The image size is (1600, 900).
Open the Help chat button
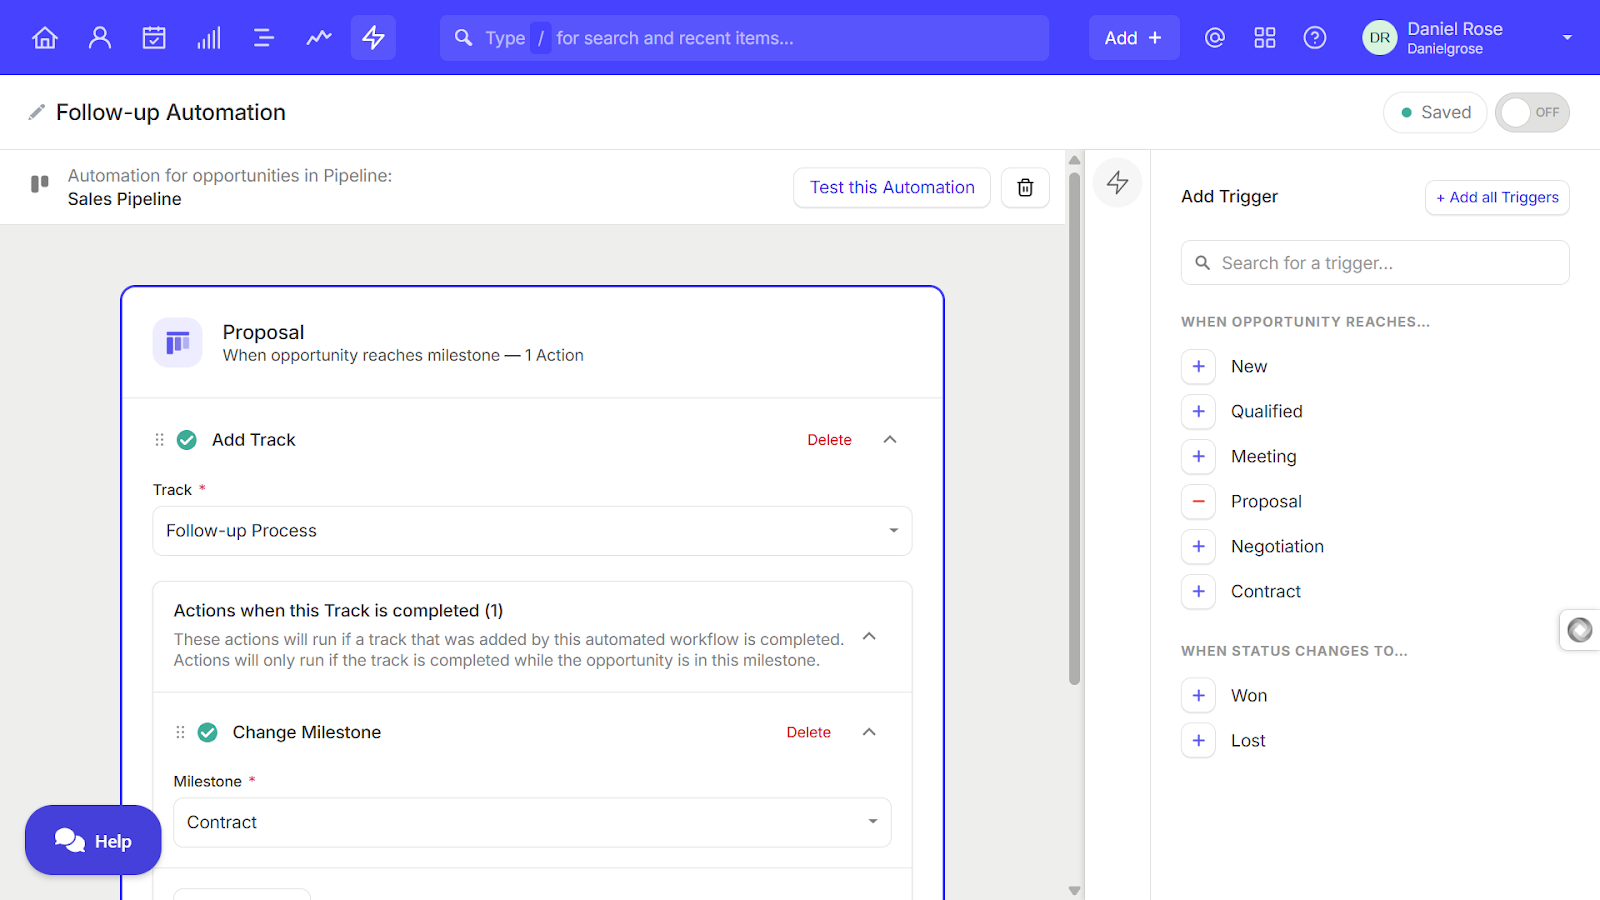[93, 840]
